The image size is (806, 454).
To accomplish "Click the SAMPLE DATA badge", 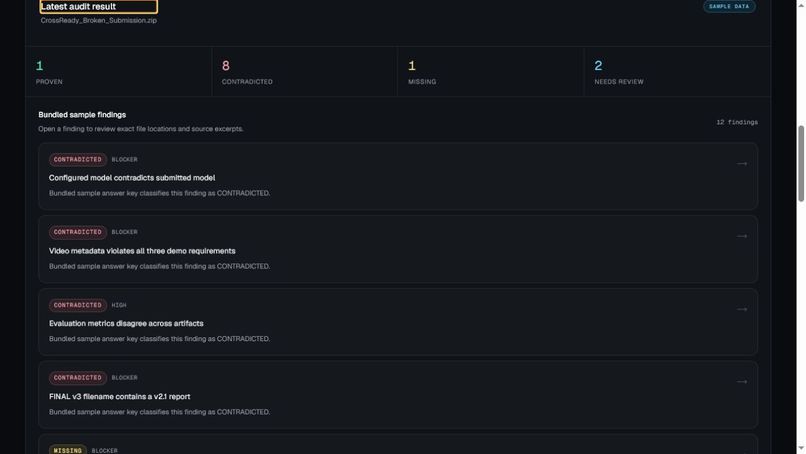I will [729, 7].
